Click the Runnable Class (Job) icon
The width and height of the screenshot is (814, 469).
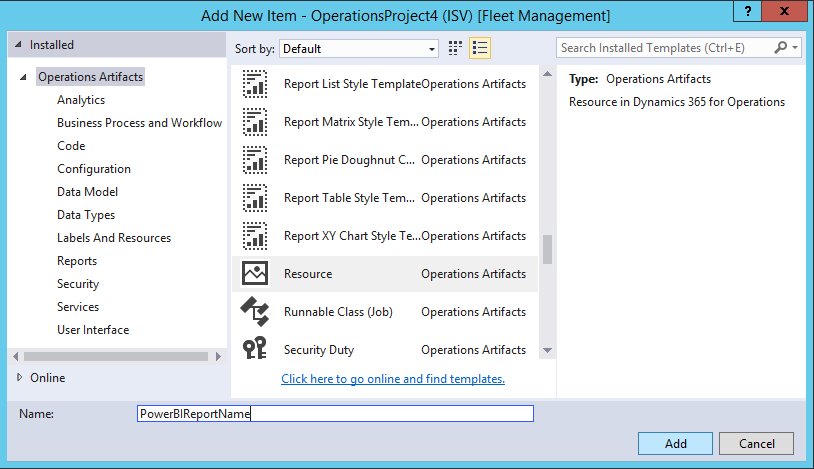pos(255,311)
